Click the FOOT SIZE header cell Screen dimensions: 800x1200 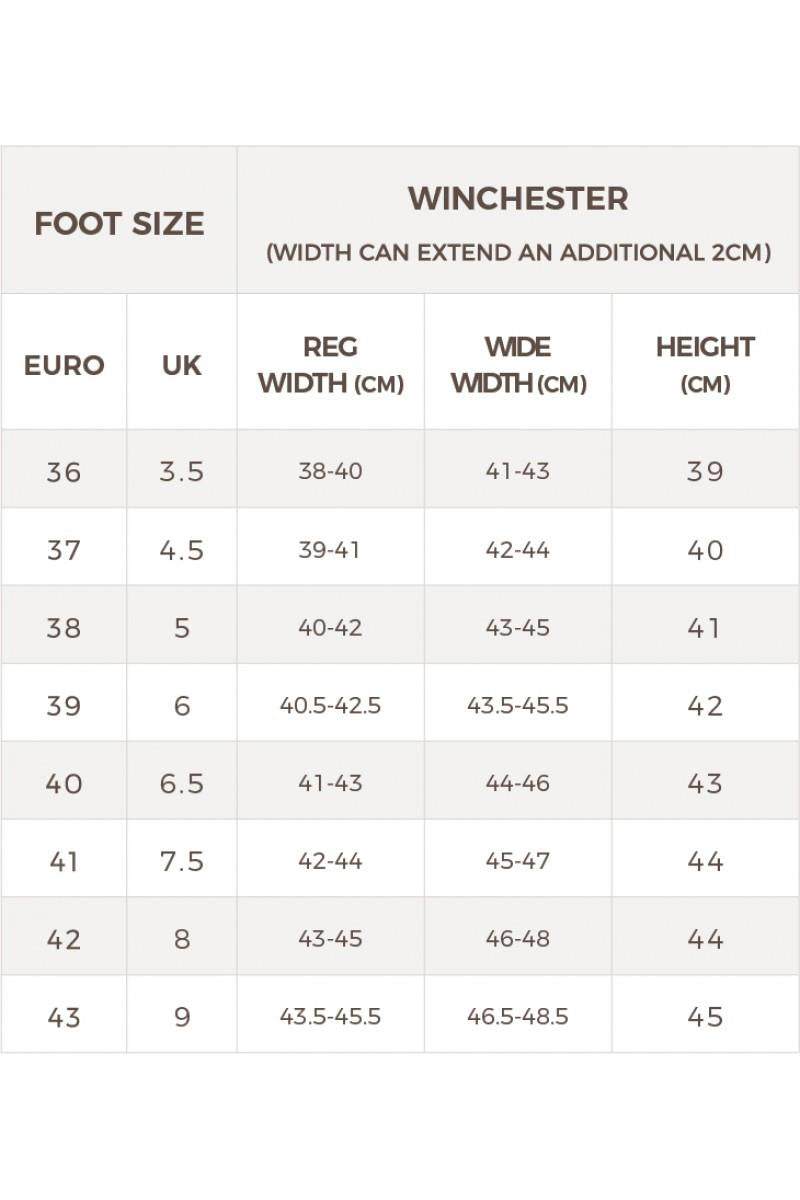[x=119, y=223]
